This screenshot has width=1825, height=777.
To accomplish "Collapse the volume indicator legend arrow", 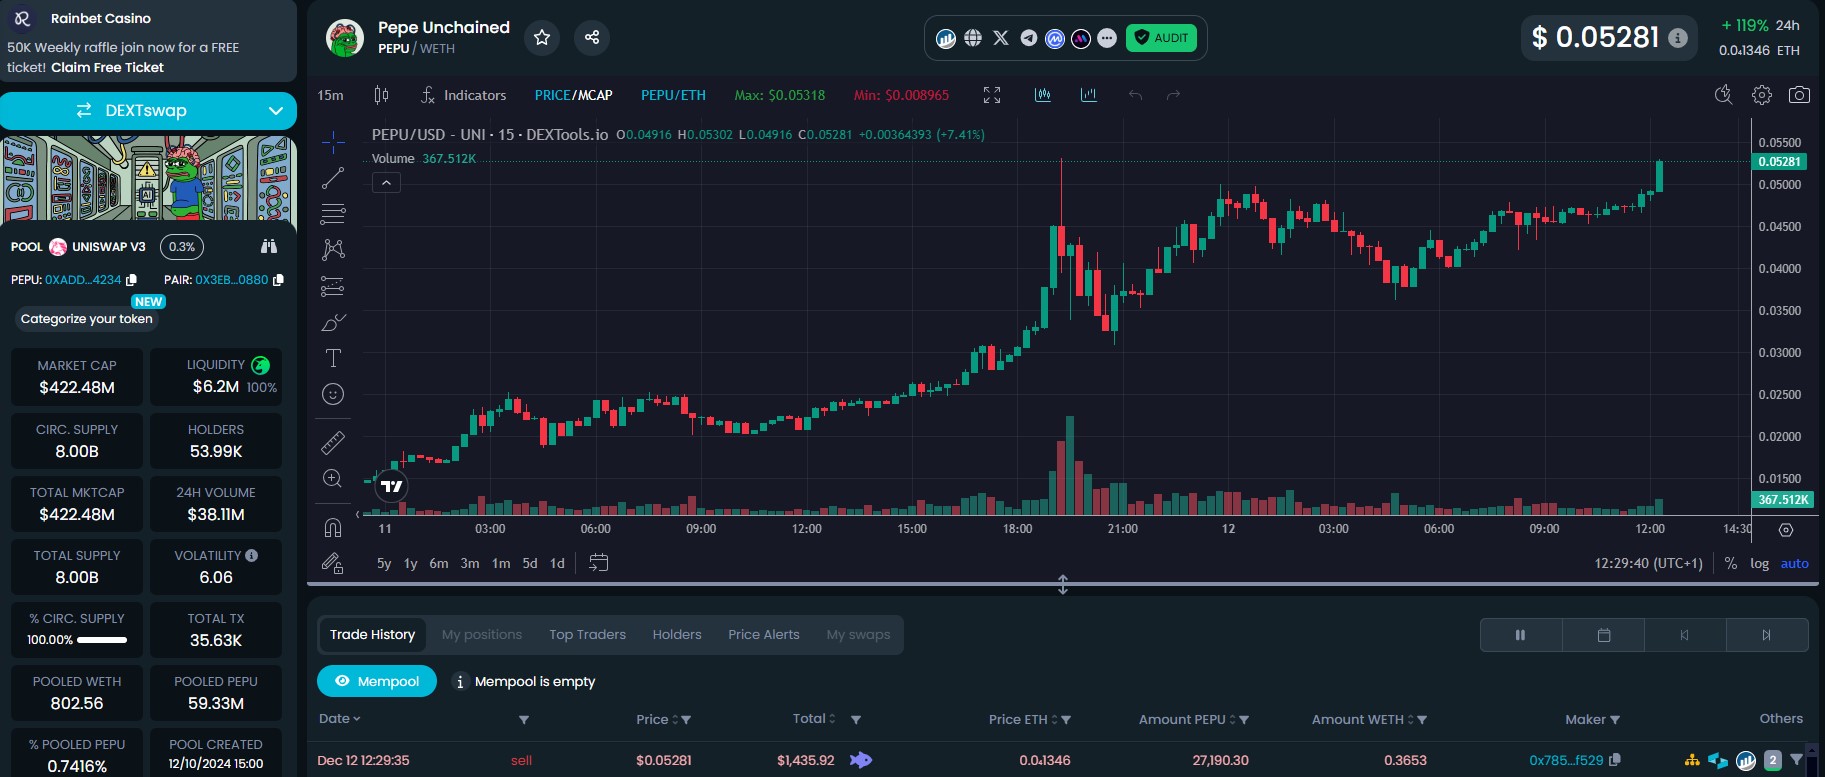I will tap(386, 182).
